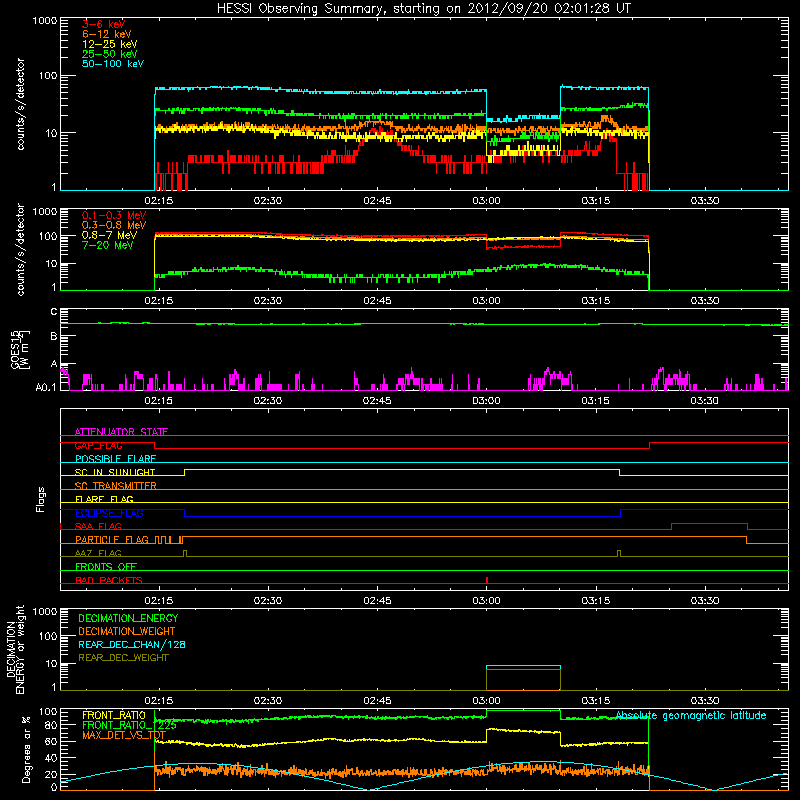The height and width of the screenshot is (800, 800).
Task: Click the Degrees or % axis label
Action: pyautogui.click(x=26, y=749)
